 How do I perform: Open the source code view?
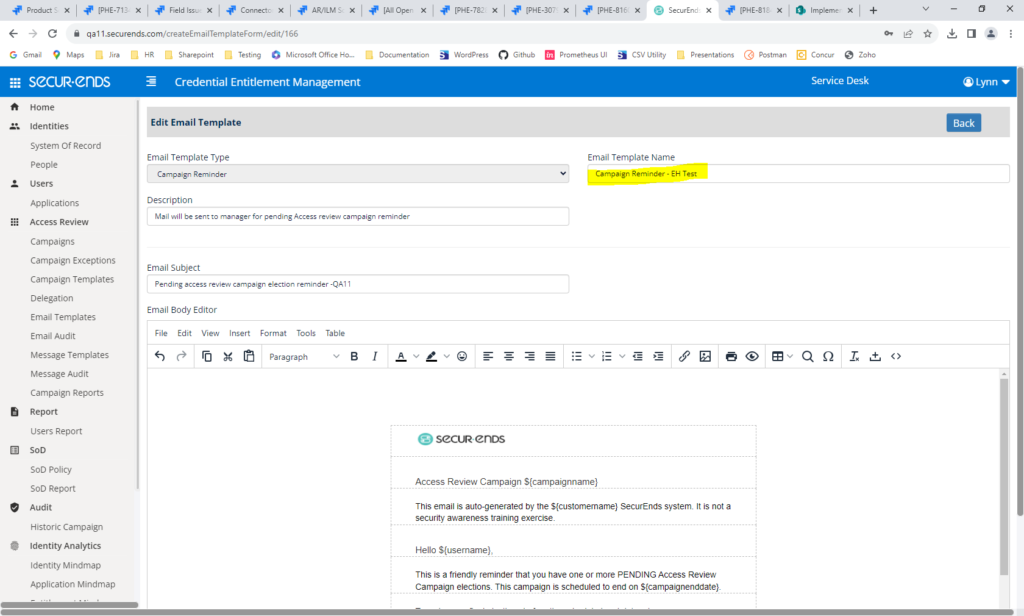coord(896,356)
